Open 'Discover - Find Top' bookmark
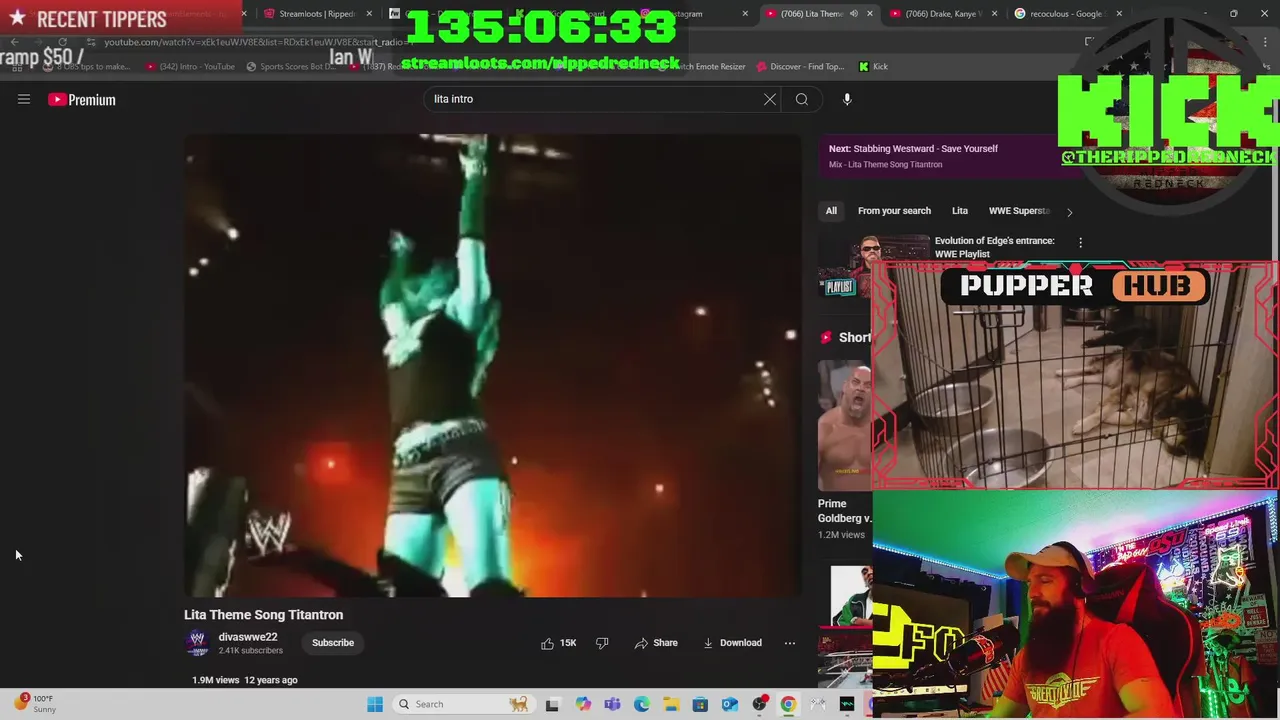 tap(800, 67)
